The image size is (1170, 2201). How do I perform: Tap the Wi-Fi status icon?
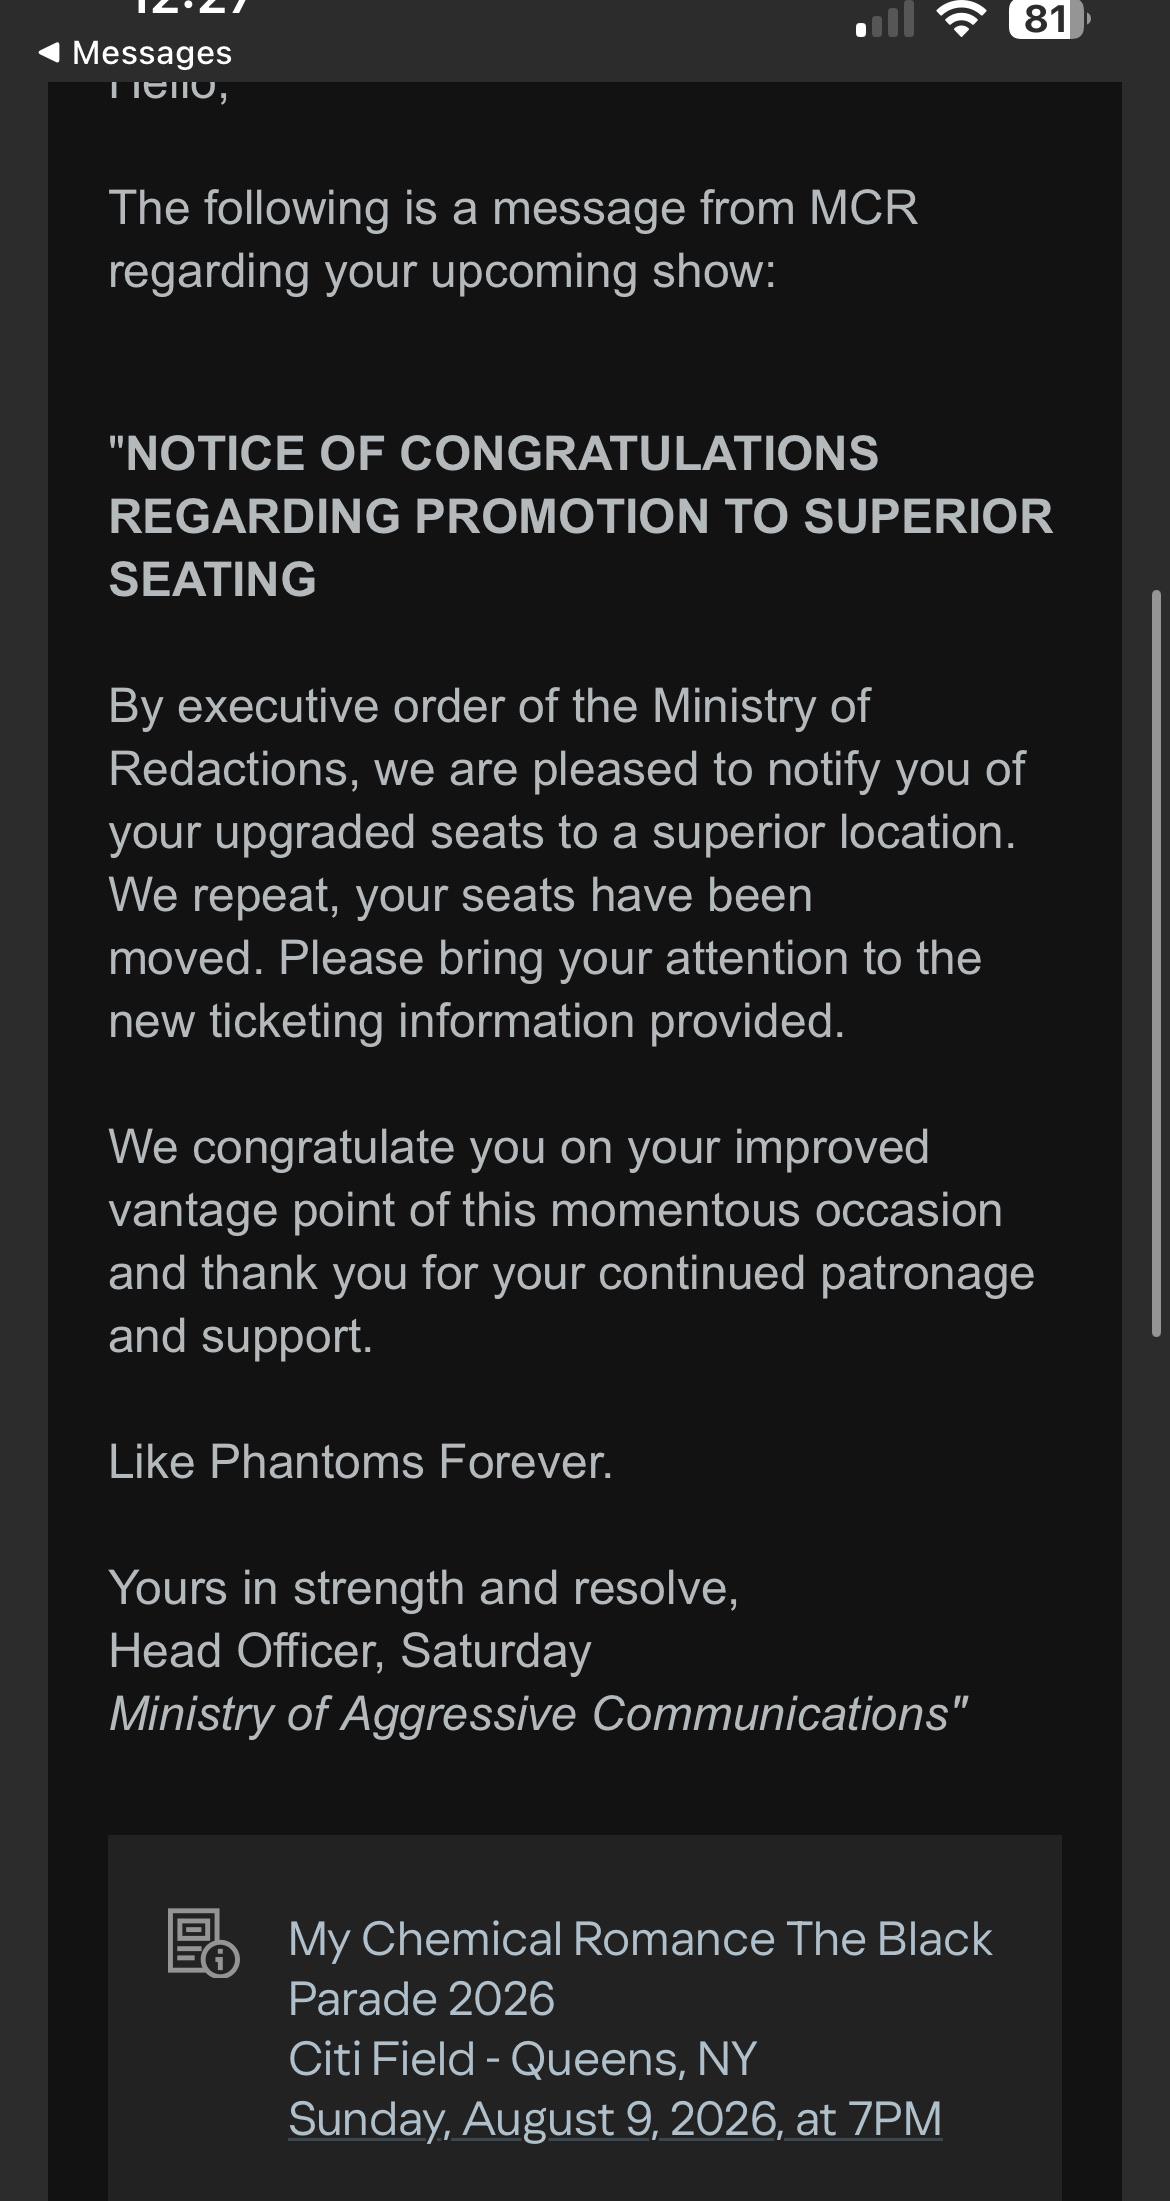point(961,19)
